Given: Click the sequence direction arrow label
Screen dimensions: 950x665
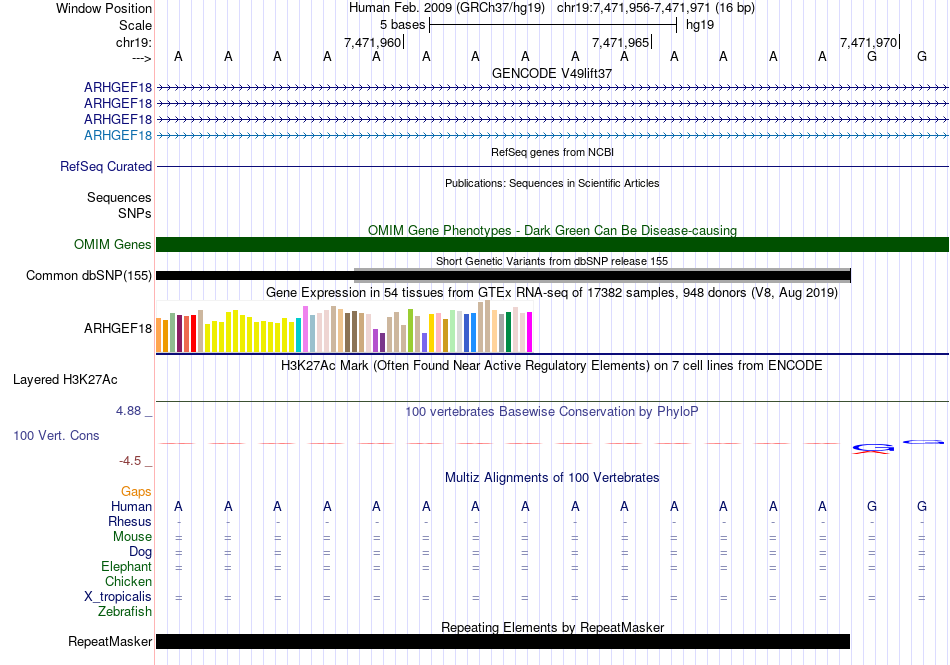Looking at the screenshot, I should coord(141,58).
